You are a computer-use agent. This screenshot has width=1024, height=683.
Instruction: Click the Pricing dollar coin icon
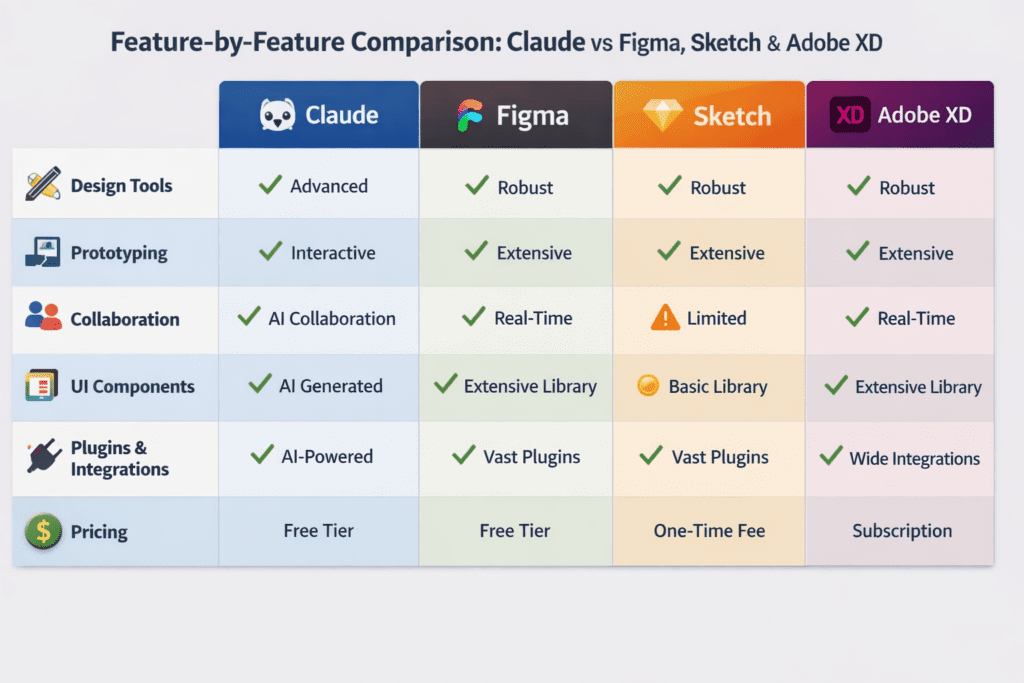42,530
